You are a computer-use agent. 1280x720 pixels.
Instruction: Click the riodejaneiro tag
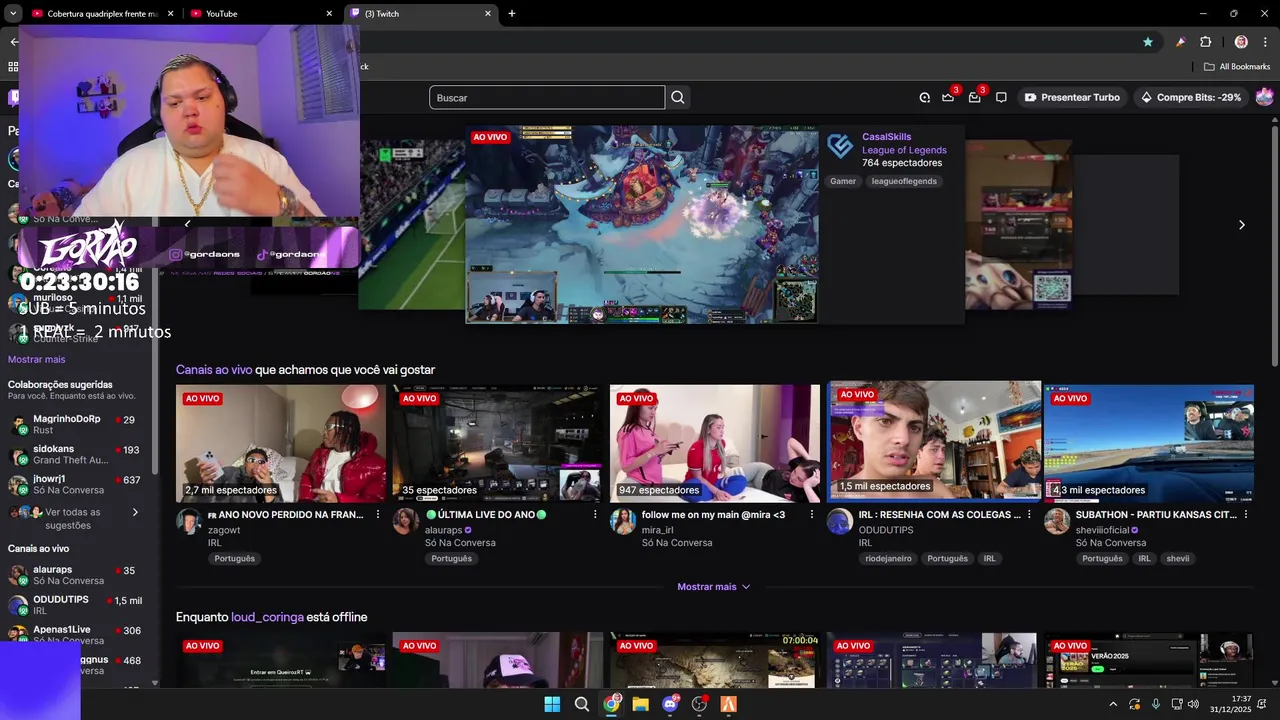889,558
